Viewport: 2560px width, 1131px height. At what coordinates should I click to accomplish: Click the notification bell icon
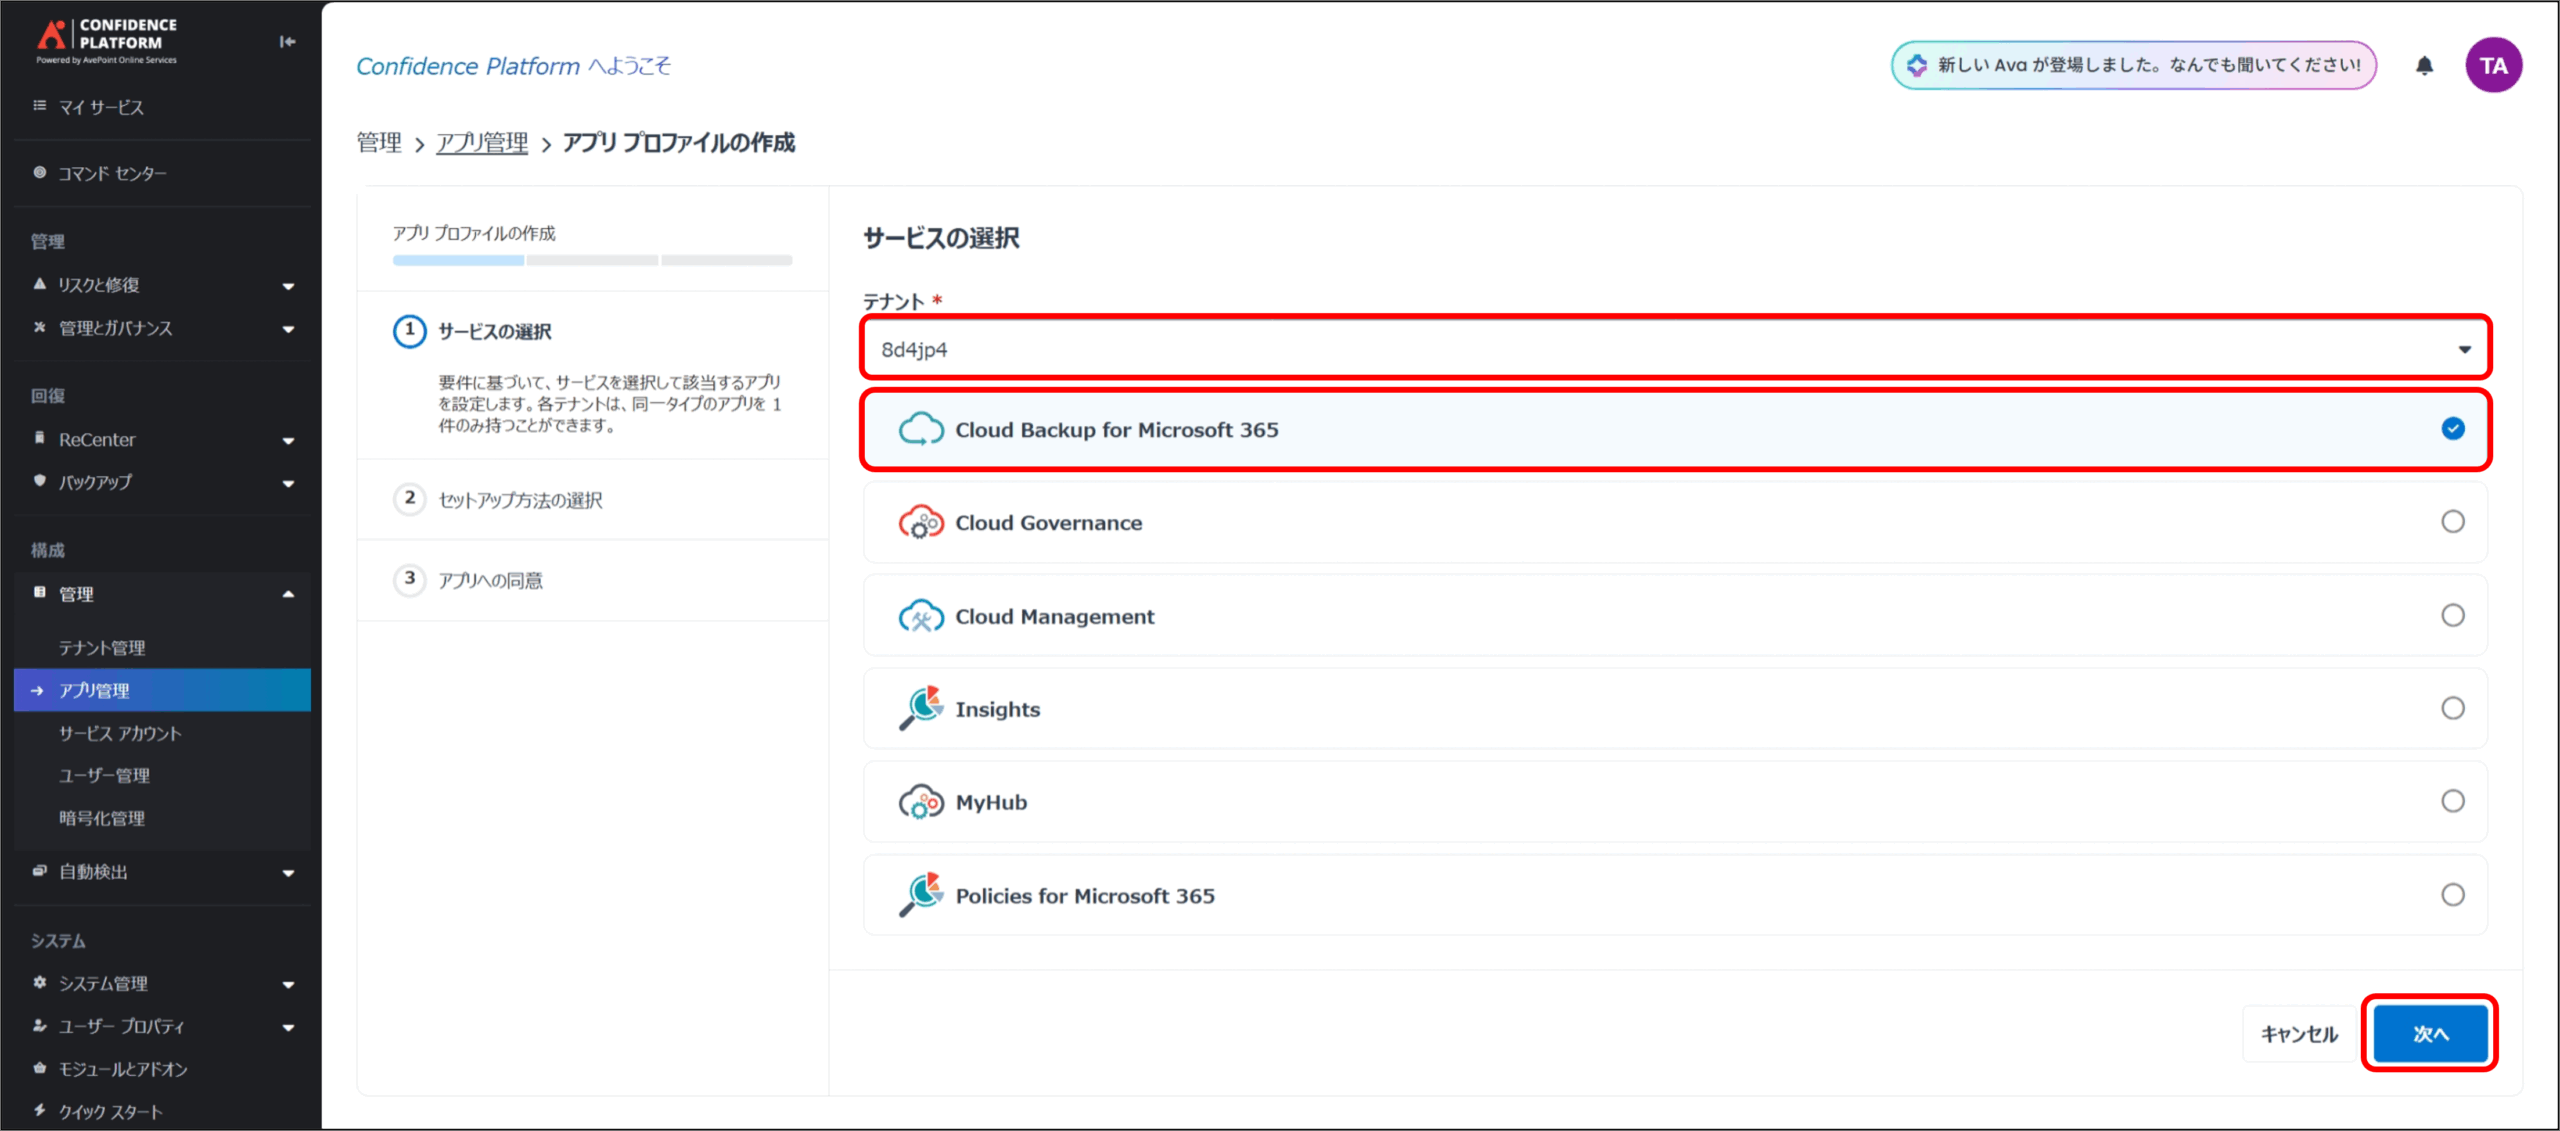2424,66
